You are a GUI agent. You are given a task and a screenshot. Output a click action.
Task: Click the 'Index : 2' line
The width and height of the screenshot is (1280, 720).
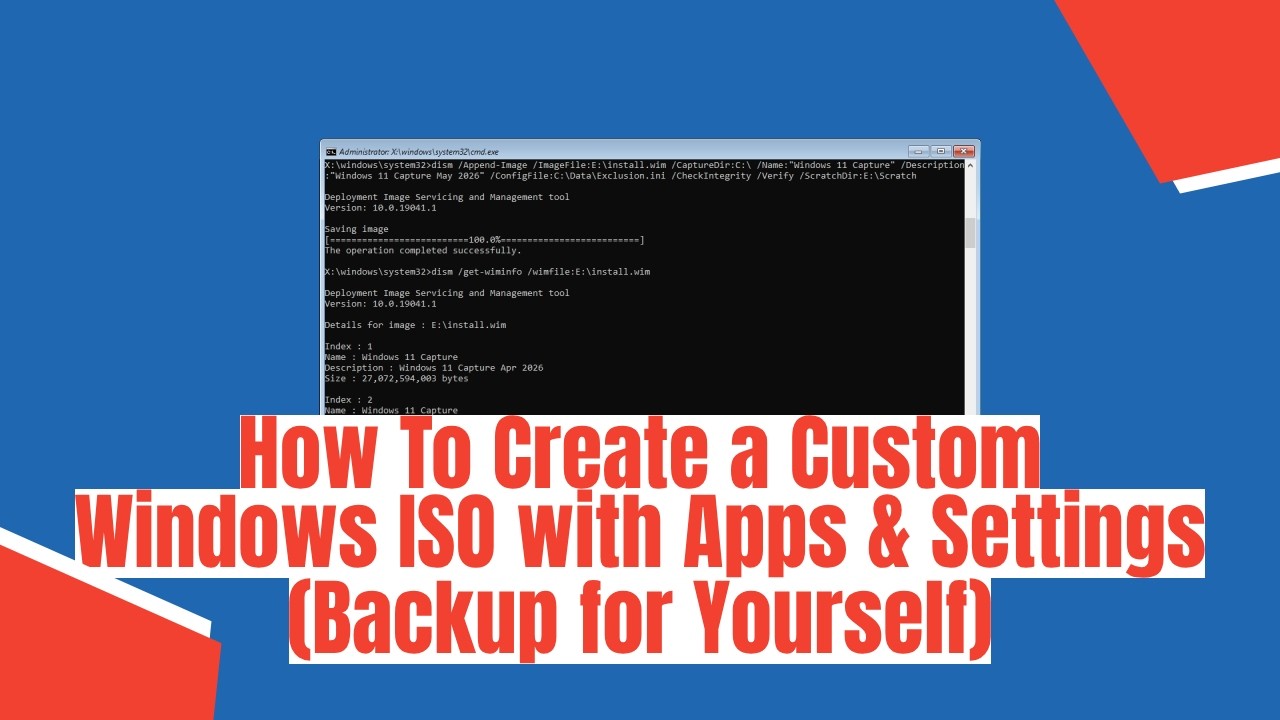[x=348, y=400]
